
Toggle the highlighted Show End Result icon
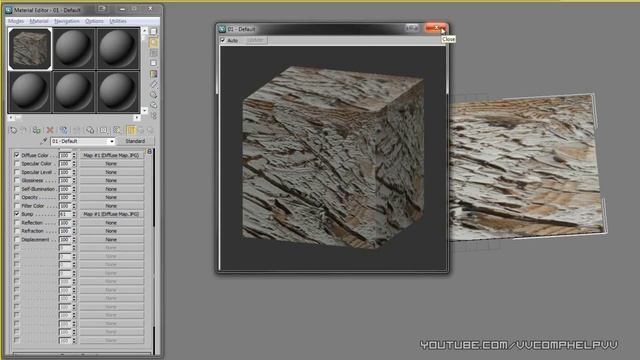[131, 130]
